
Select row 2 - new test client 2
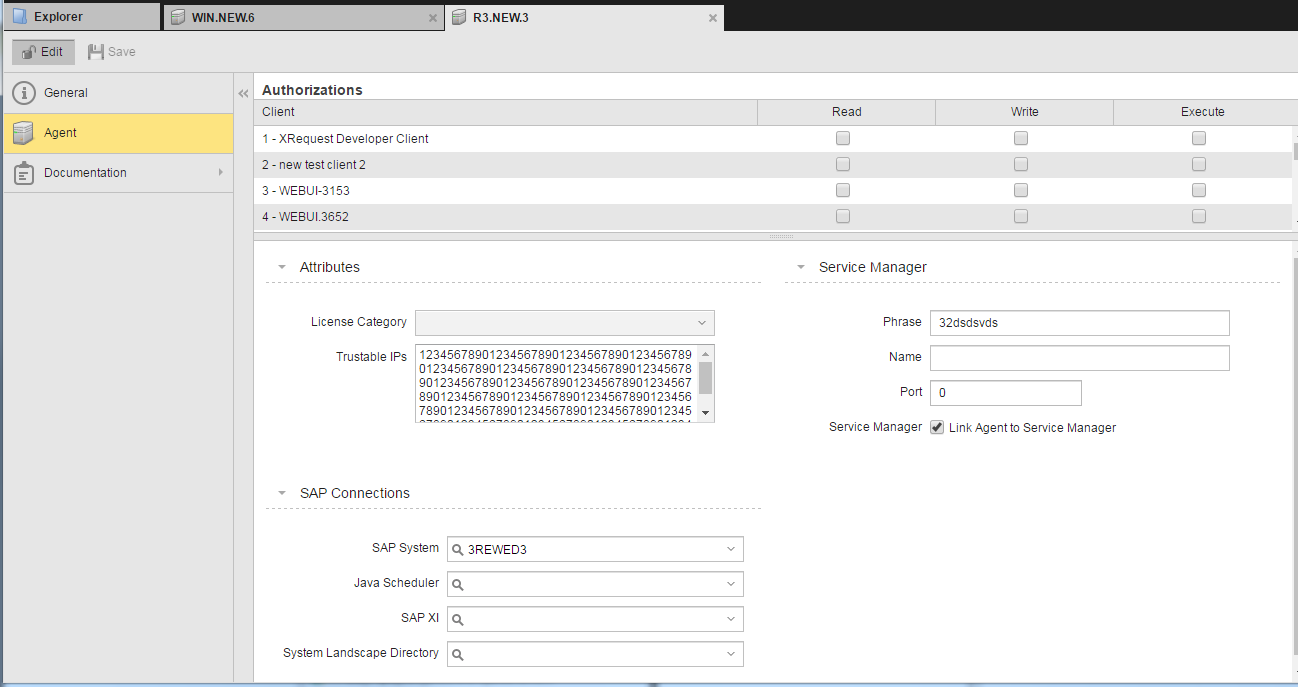[772, 164]
